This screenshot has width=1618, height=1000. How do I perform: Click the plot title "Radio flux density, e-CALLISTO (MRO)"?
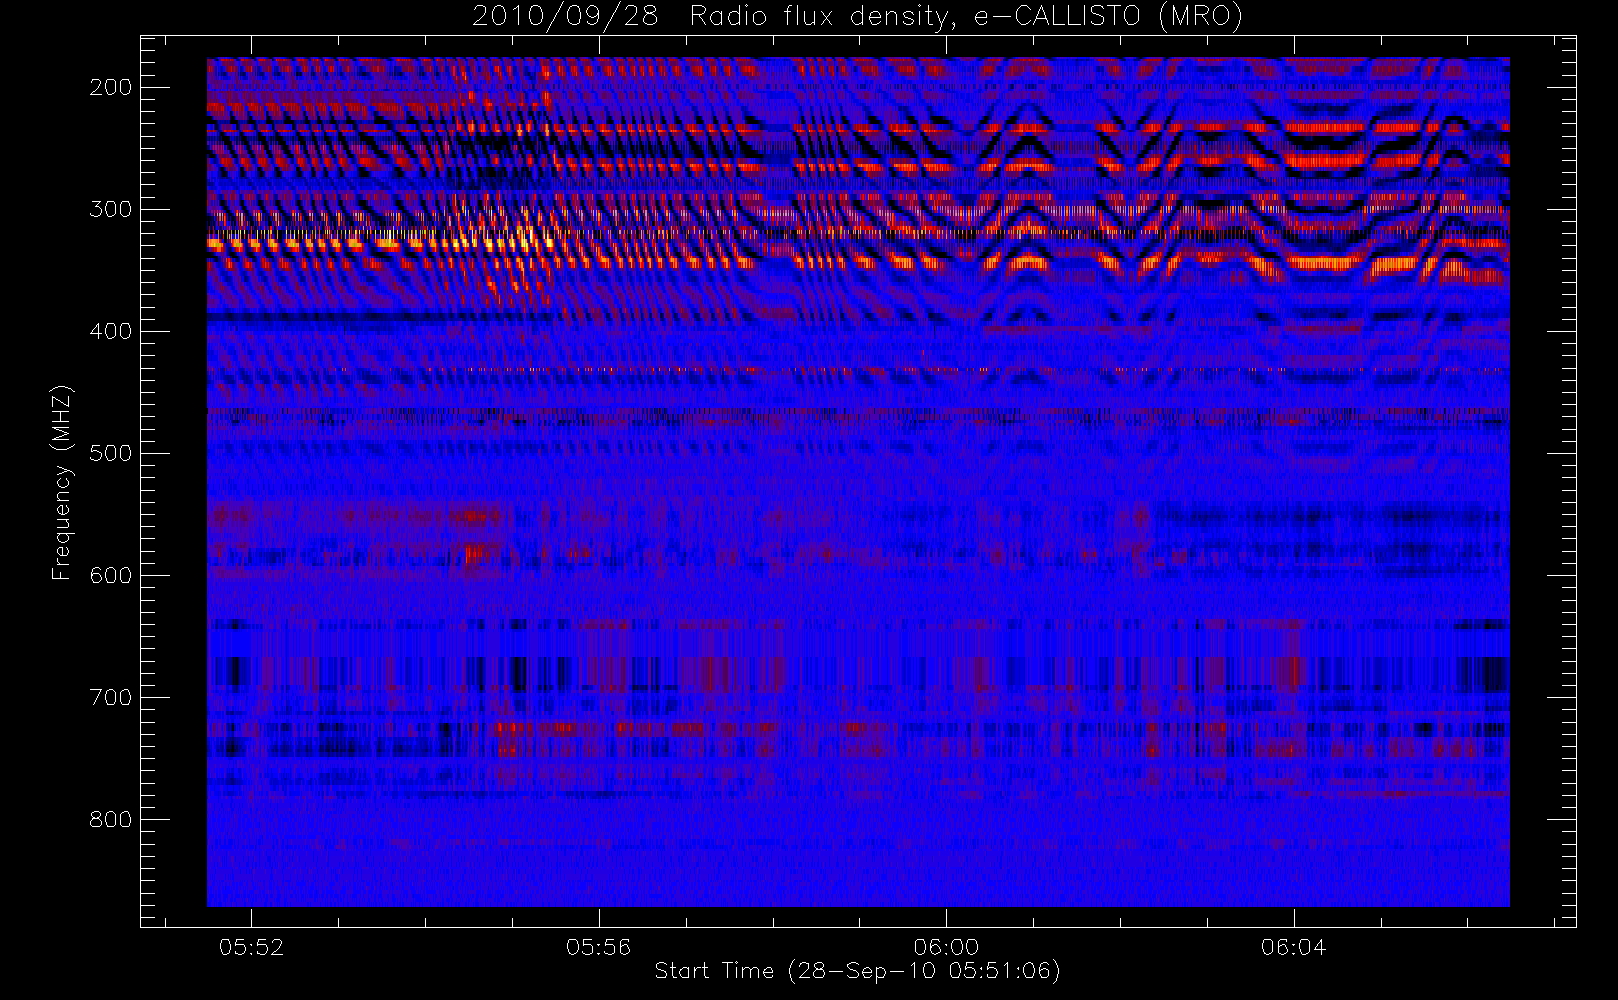966,16
